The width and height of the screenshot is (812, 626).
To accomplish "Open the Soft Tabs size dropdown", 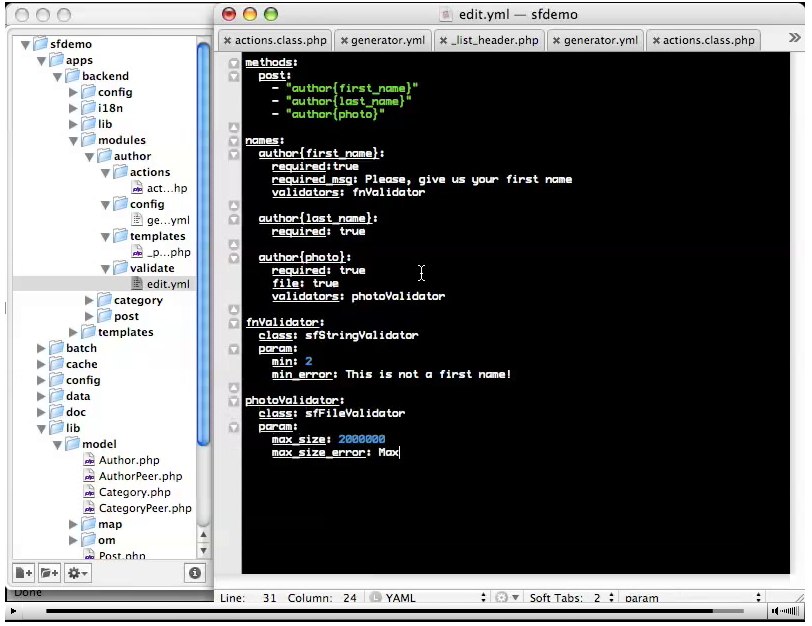I will click(x=596, y=598).
